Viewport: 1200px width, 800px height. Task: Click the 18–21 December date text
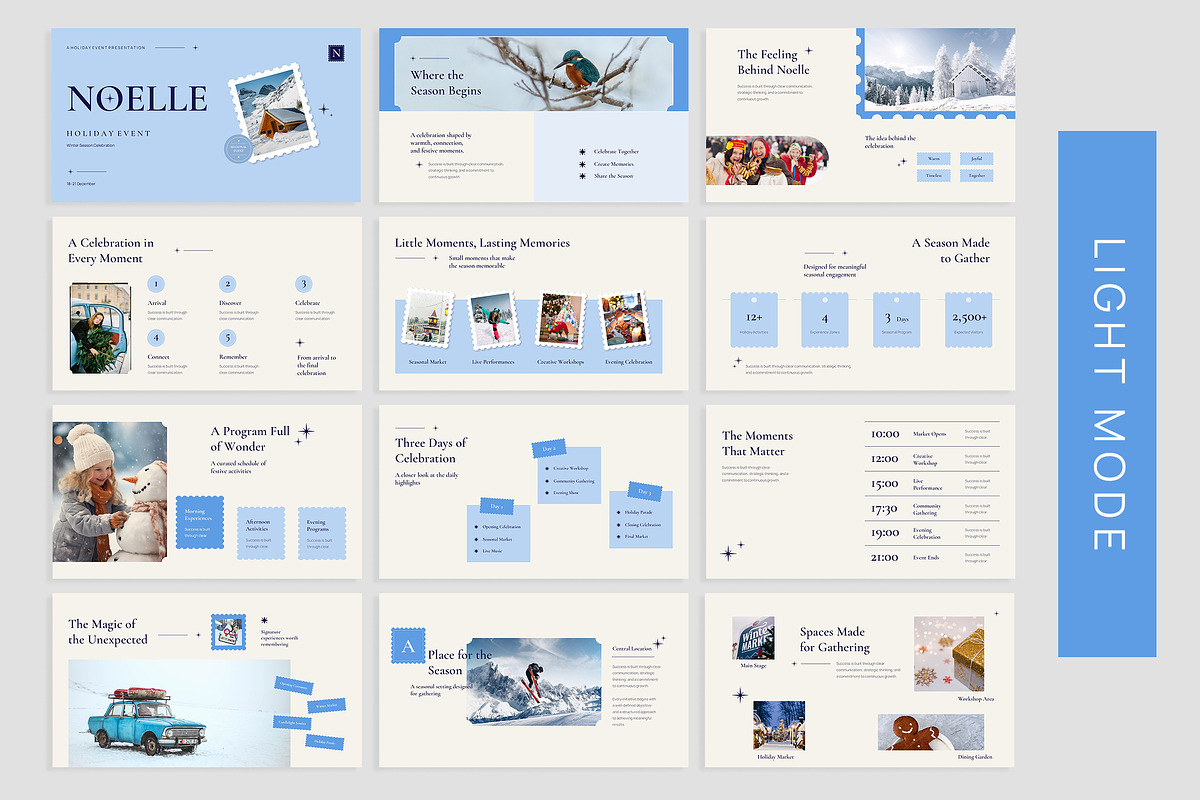[82, 185]
